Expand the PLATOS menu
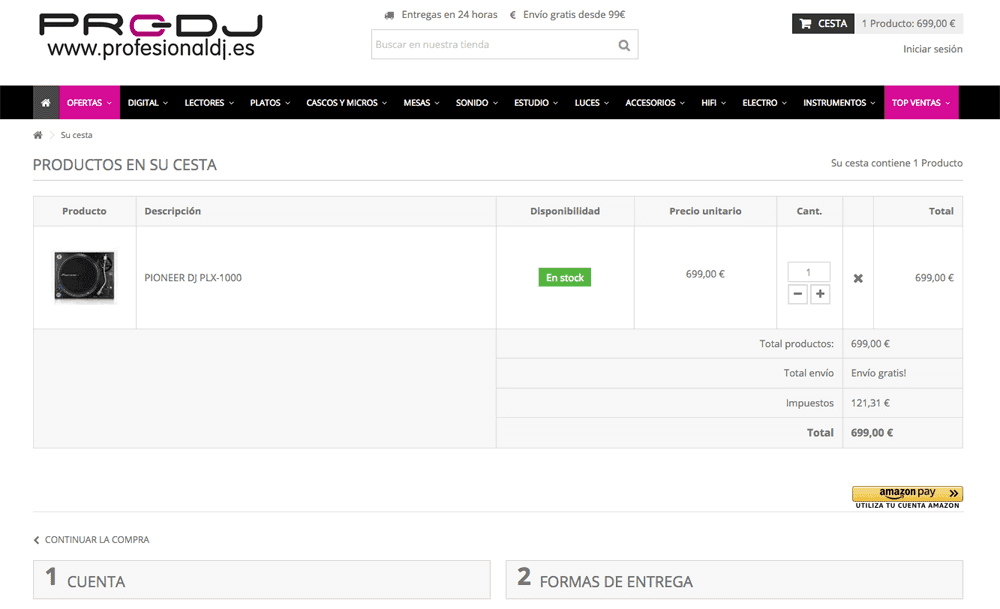Image resolution: width=1000 pixels, height=609 pixels. point(270,103)
